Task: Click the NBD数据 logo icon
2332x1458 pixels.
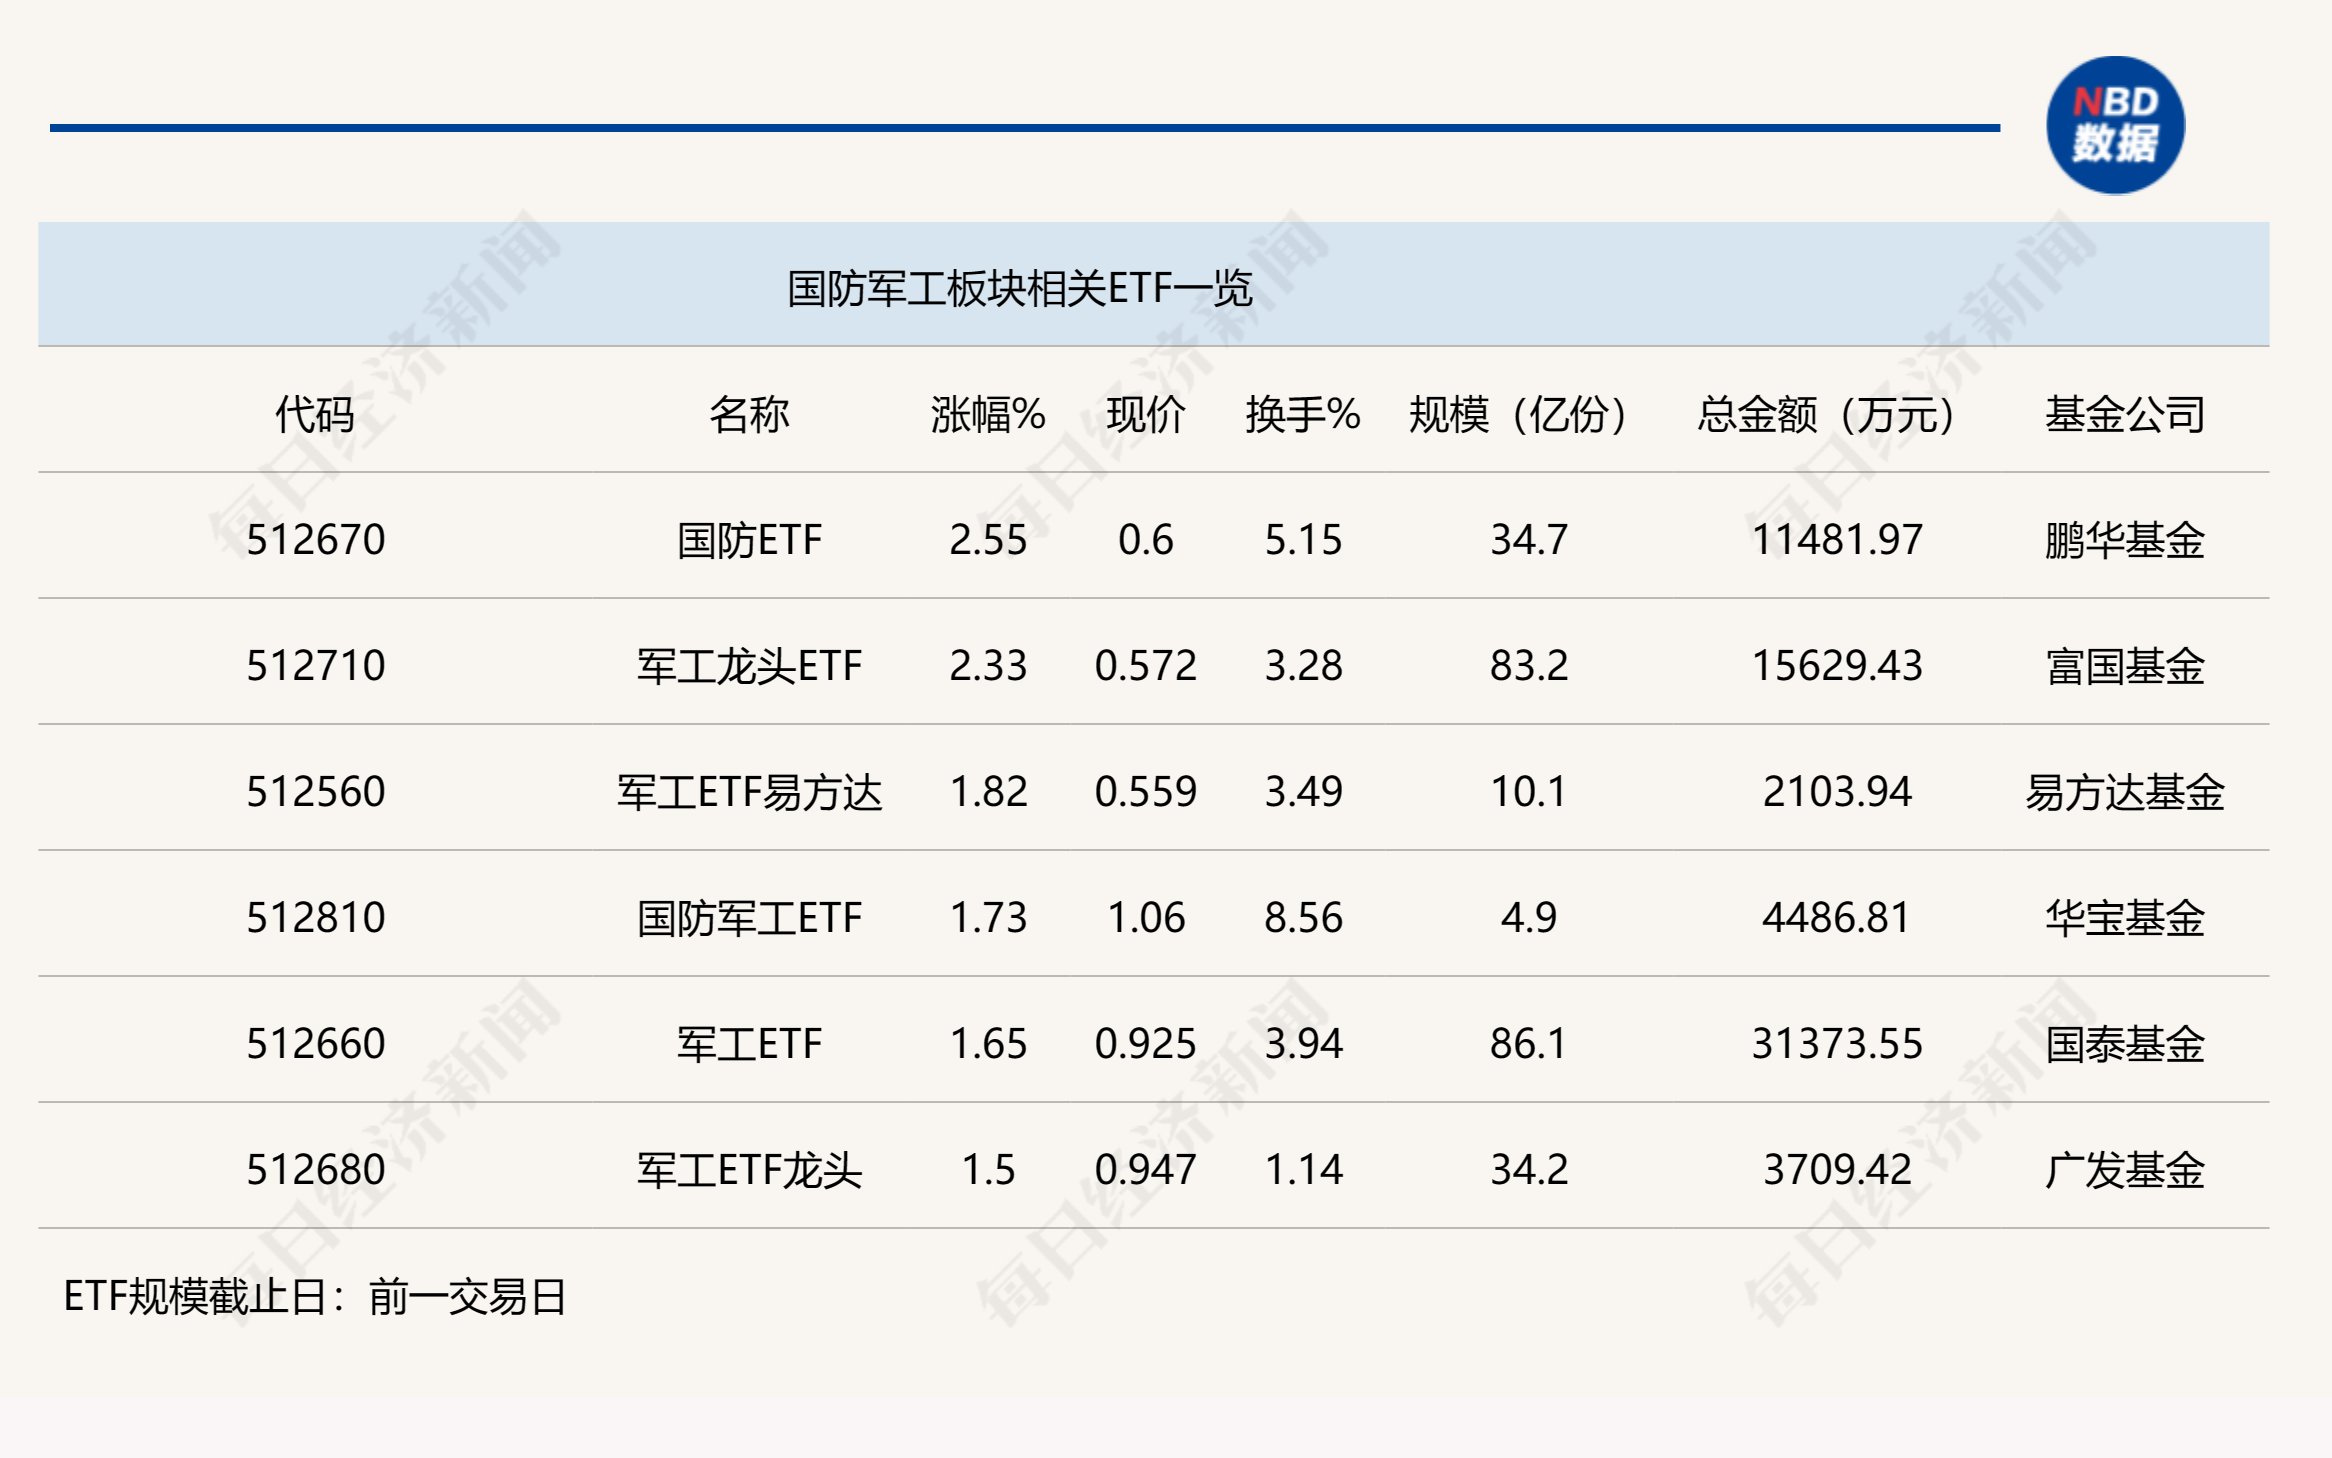Action: point(2114,125)
